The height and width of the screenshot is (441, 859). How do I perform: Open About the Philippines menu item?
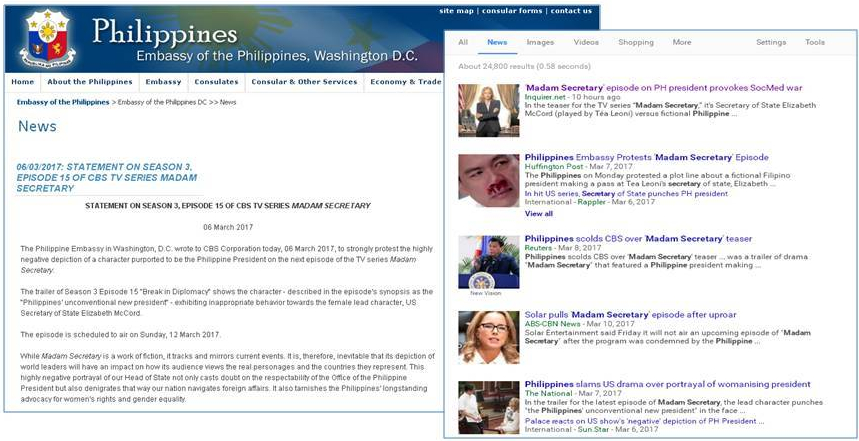pyautogui.click(x=89, y=82)
